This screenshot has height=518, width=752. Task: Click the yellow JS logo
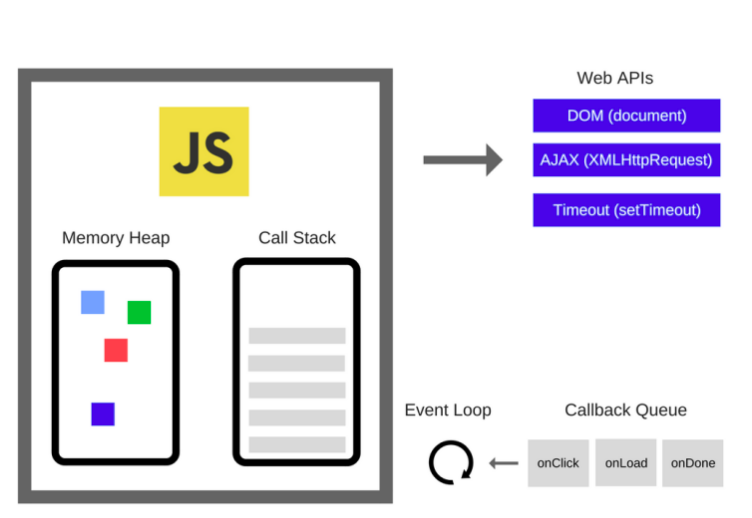pyautogui.click(x=204, y=151)
